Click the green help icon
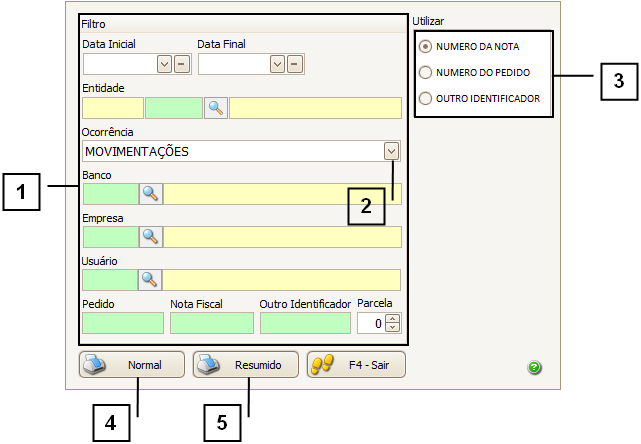 click(x=534, y=368)
